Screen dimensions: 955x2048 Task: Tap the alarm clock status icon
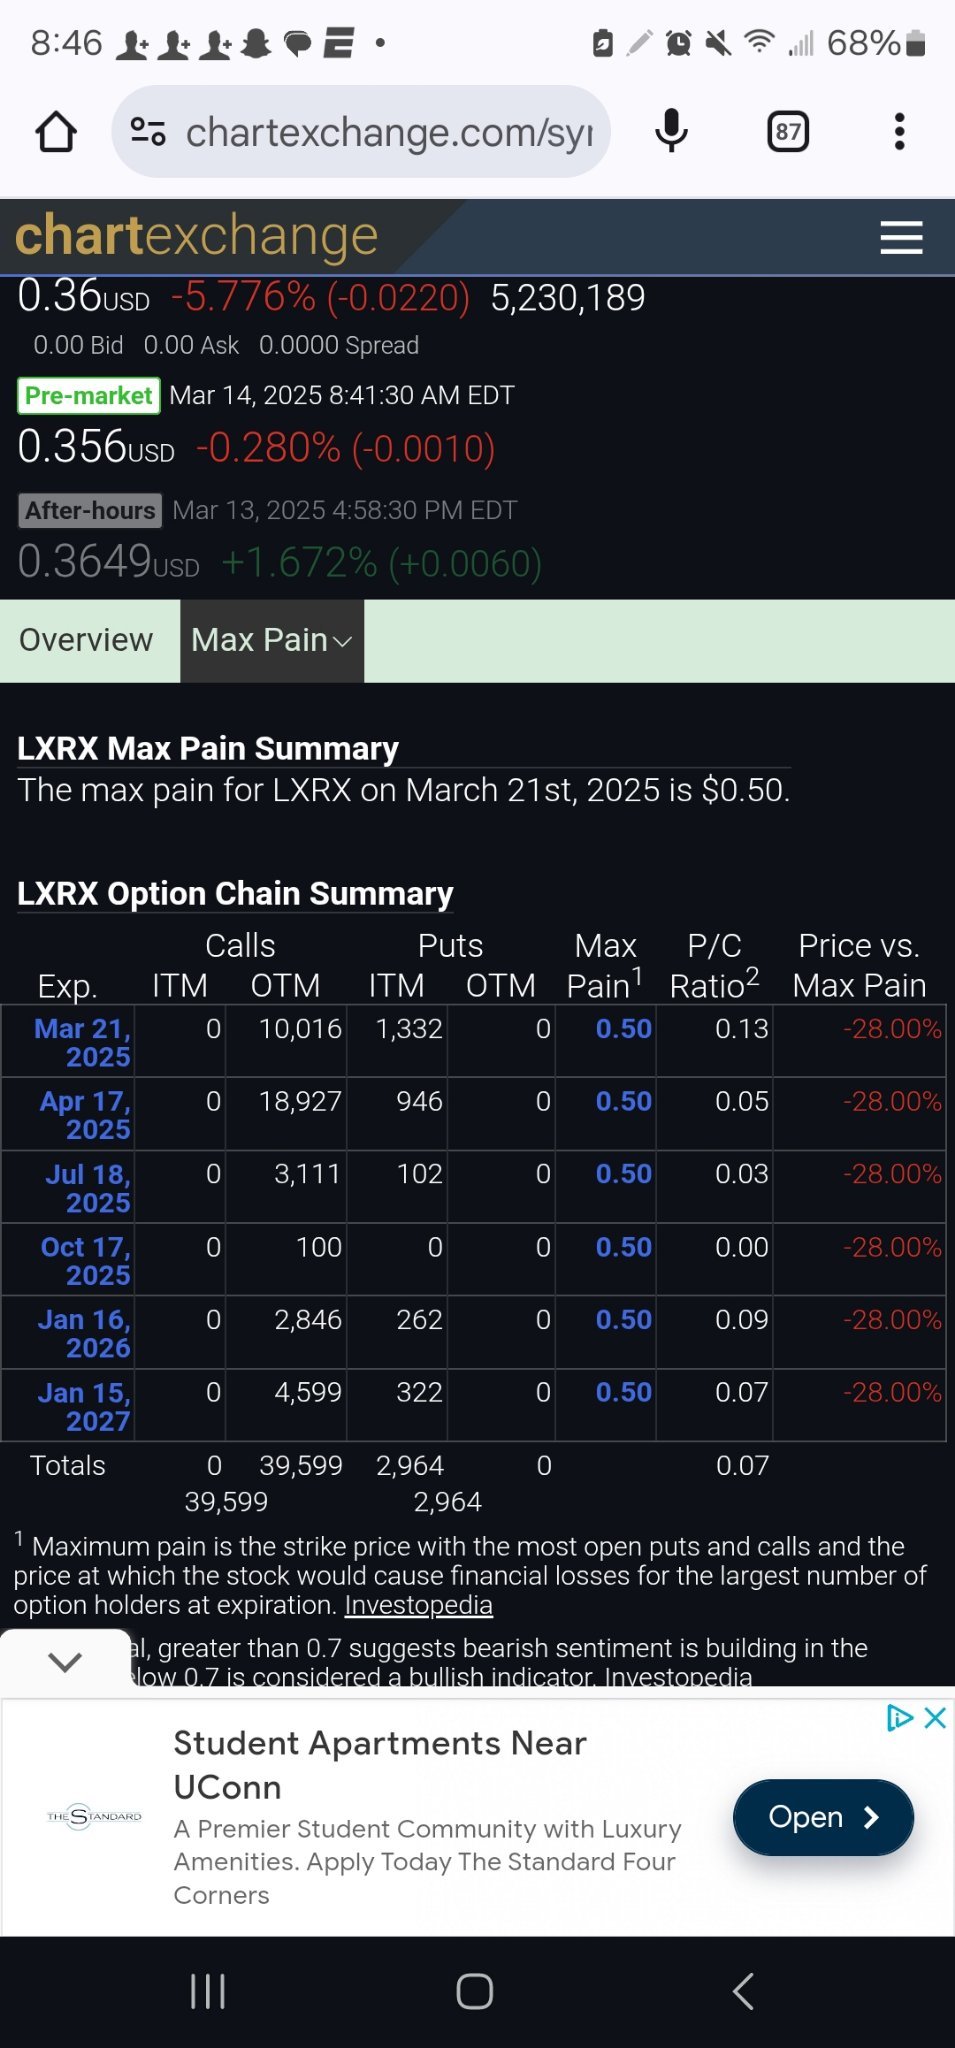678,43
